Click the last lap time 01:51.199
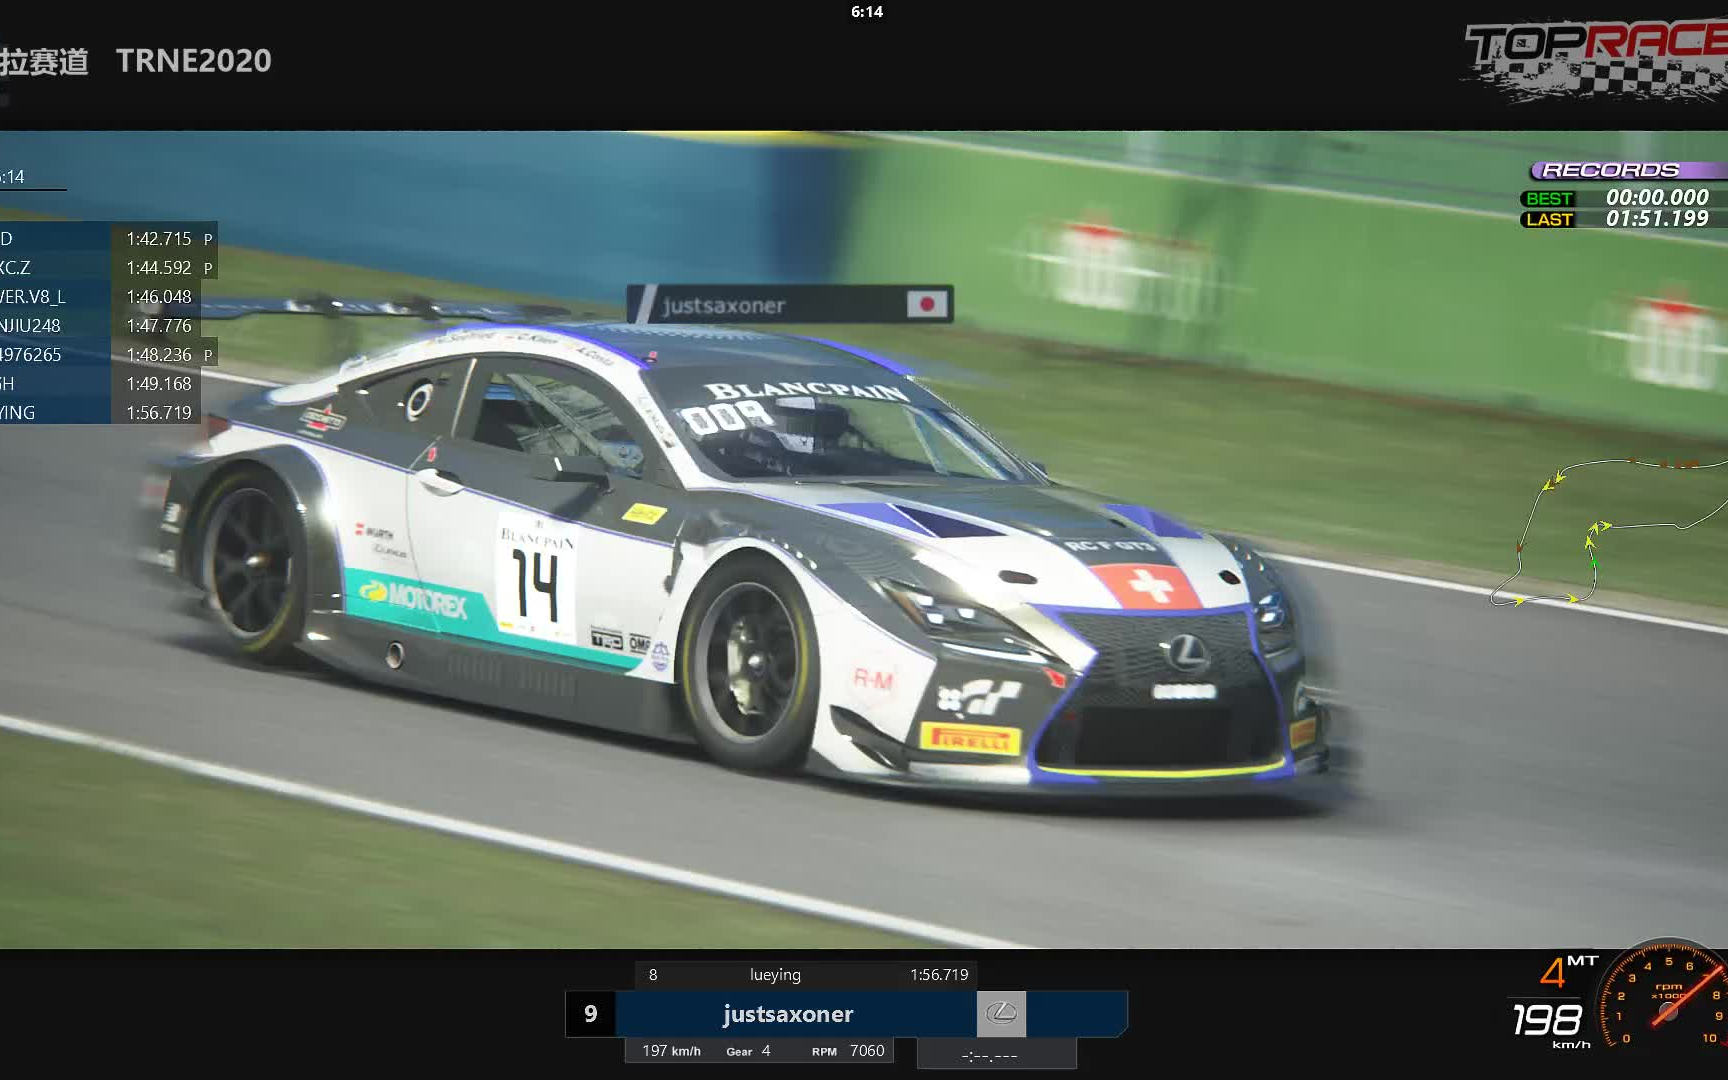Image resolution: width=1728 pixels, height=1080 pixels. click(x=1657, y=218)
